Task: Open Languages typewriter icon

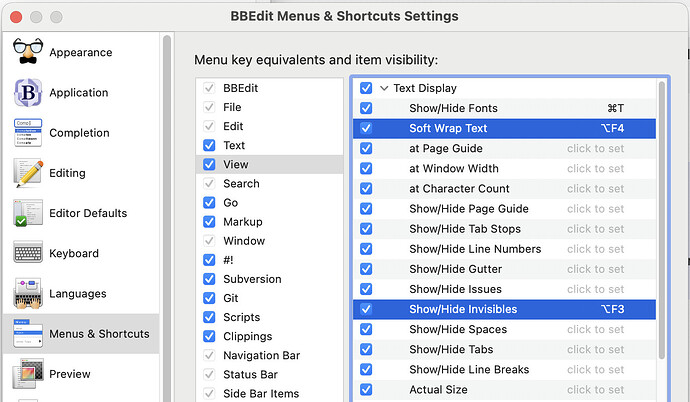Action: pos(28,293)
